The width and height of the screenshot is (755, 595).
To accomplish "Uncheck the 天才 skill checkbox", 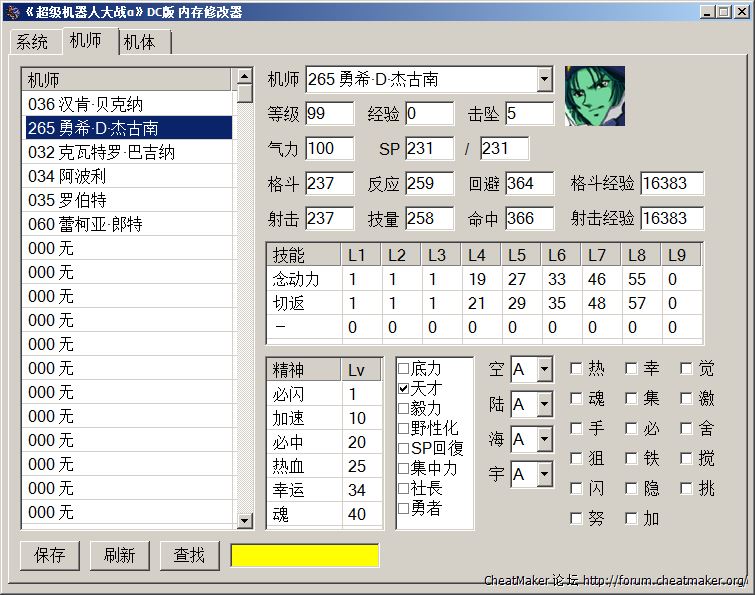I will 404,388.
